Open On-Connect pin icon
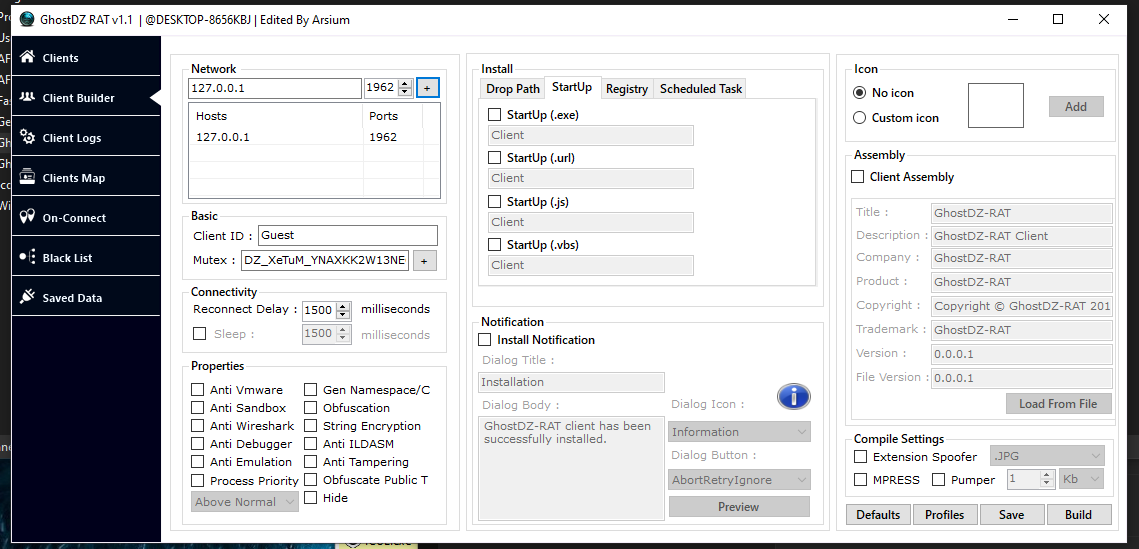 click(x=28, y=217)
